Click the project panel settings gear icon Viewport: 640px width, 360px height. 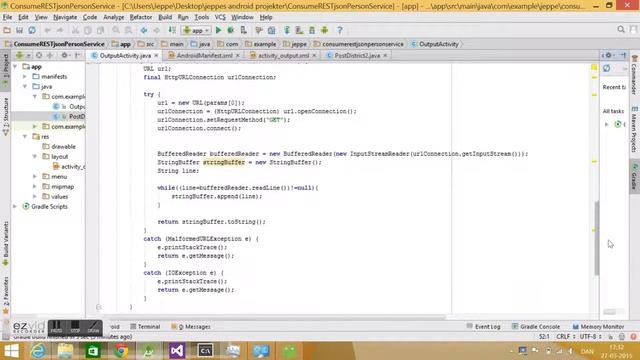pos(64,55)
